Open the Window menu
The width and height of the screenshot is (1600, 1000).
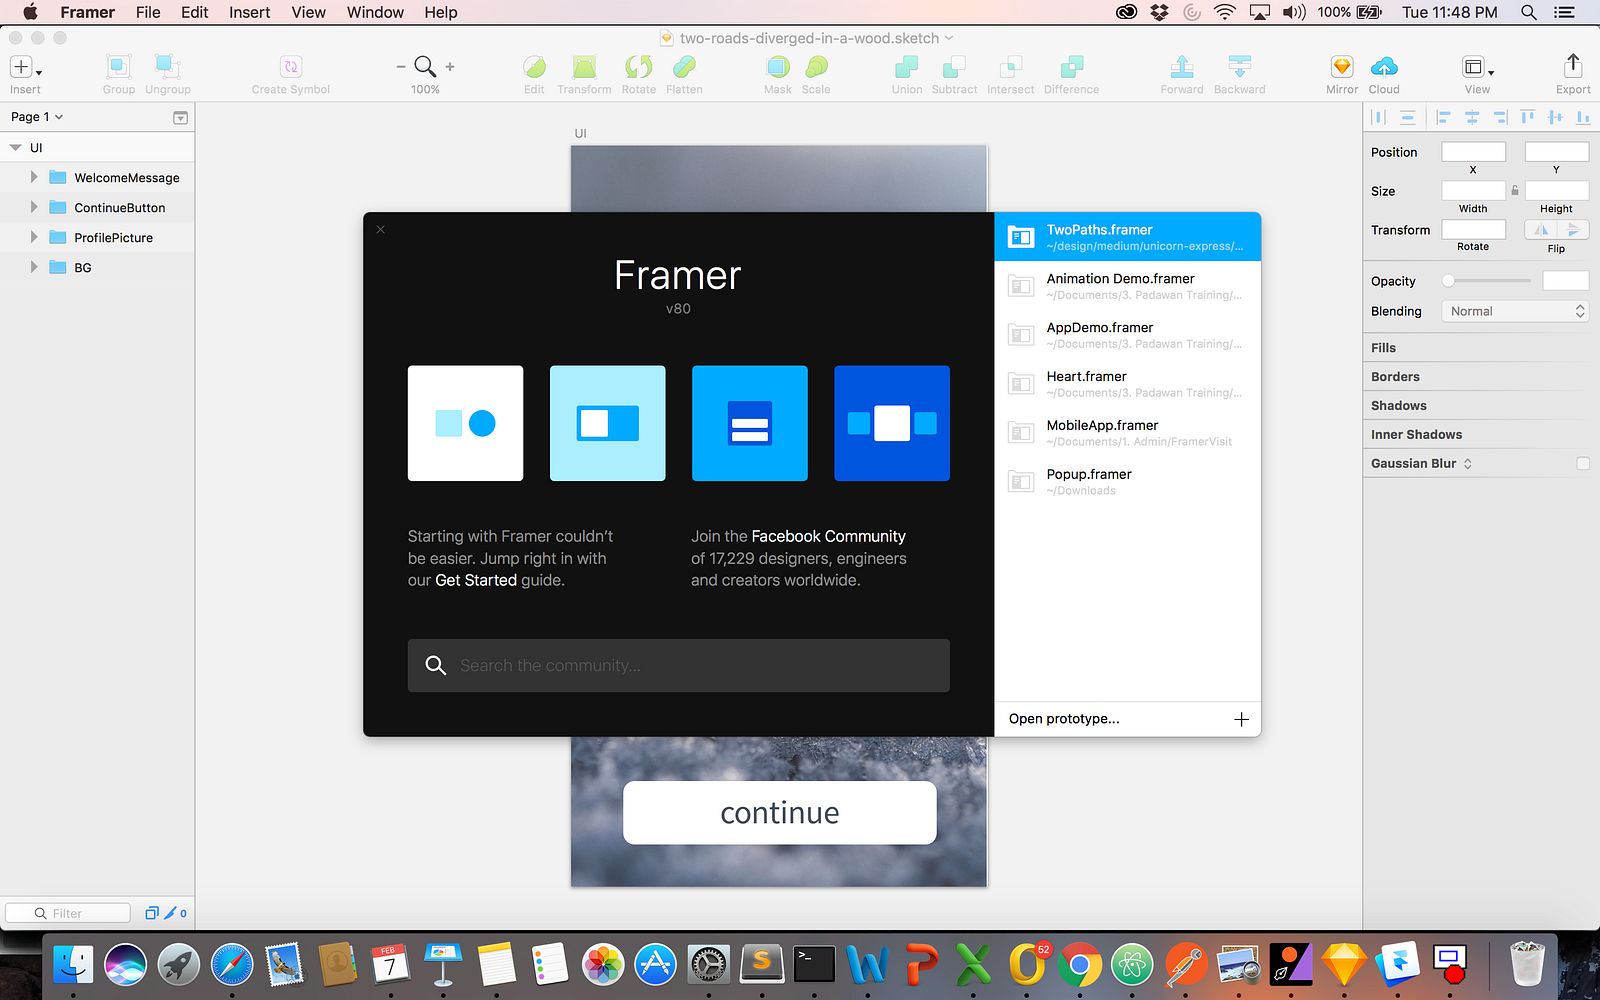[x=375, y=12]
